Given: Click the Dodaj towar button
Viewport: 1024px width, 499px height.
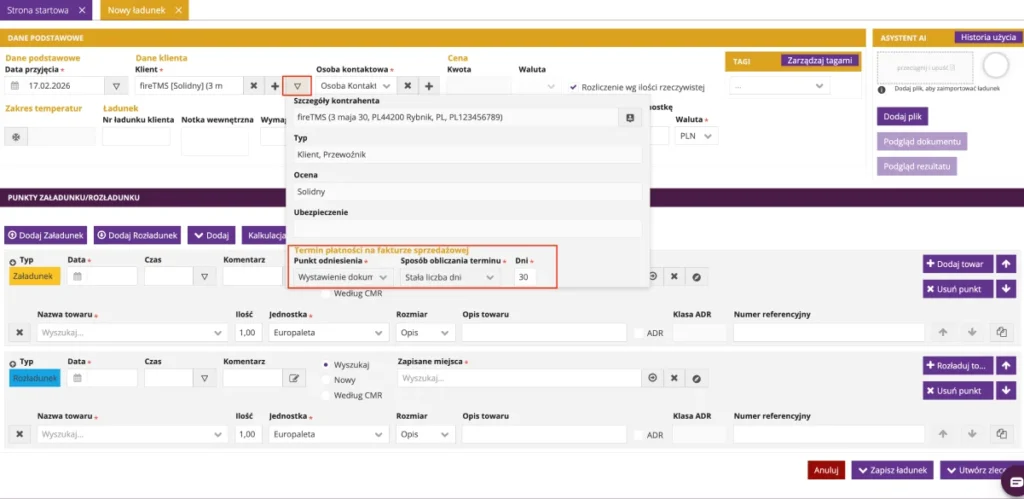Looking at the screenshot, I should (958, 263).
